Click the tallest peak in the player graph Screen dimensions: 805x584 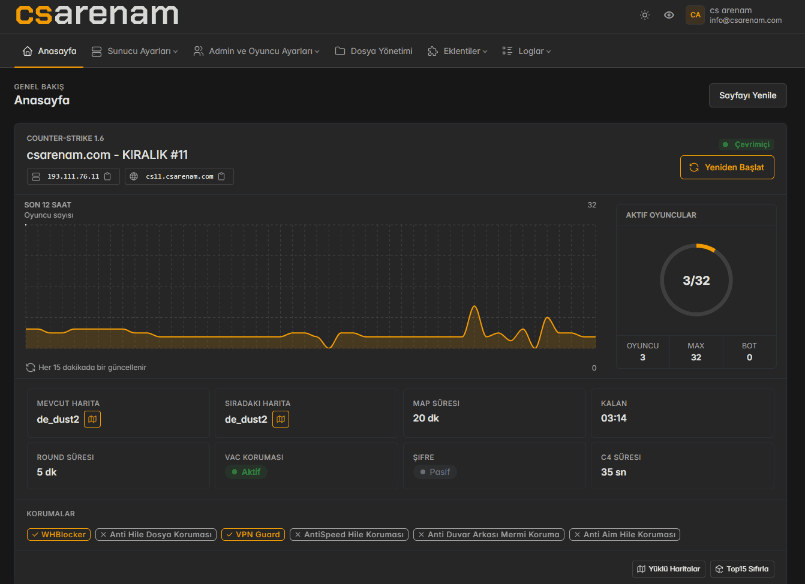click(x=474, y=307)
